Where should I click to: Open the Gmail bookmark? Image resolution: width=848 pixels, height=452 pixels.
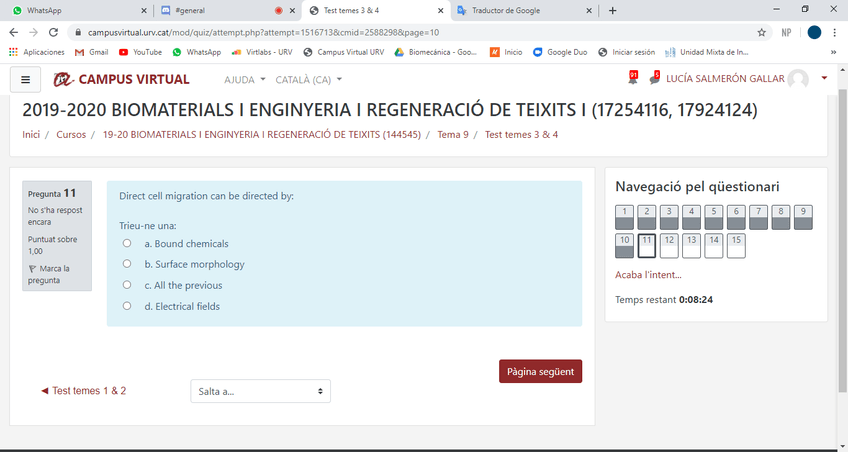click(x=91, y=52)
